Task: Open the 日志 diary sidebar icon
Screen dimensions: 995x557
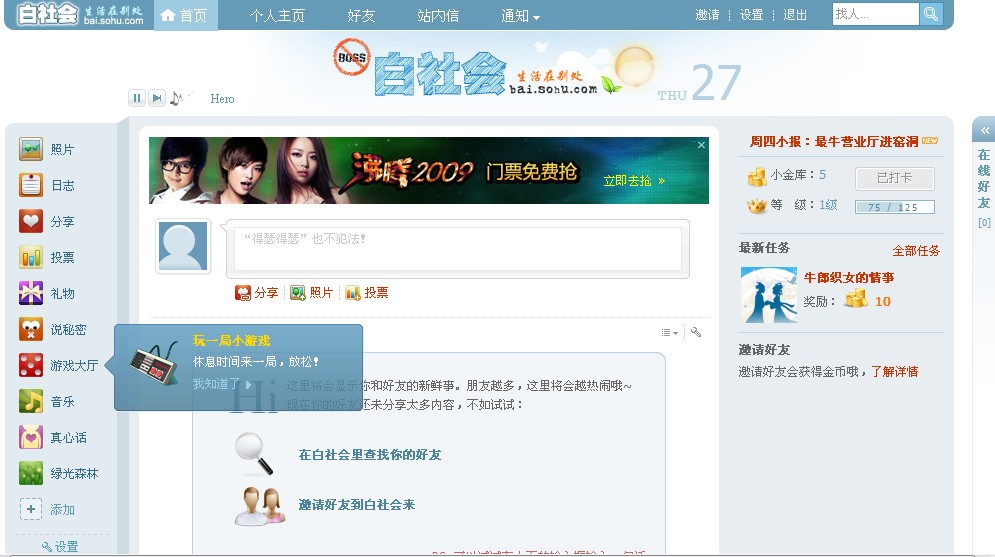Action: tap(30, 185)
